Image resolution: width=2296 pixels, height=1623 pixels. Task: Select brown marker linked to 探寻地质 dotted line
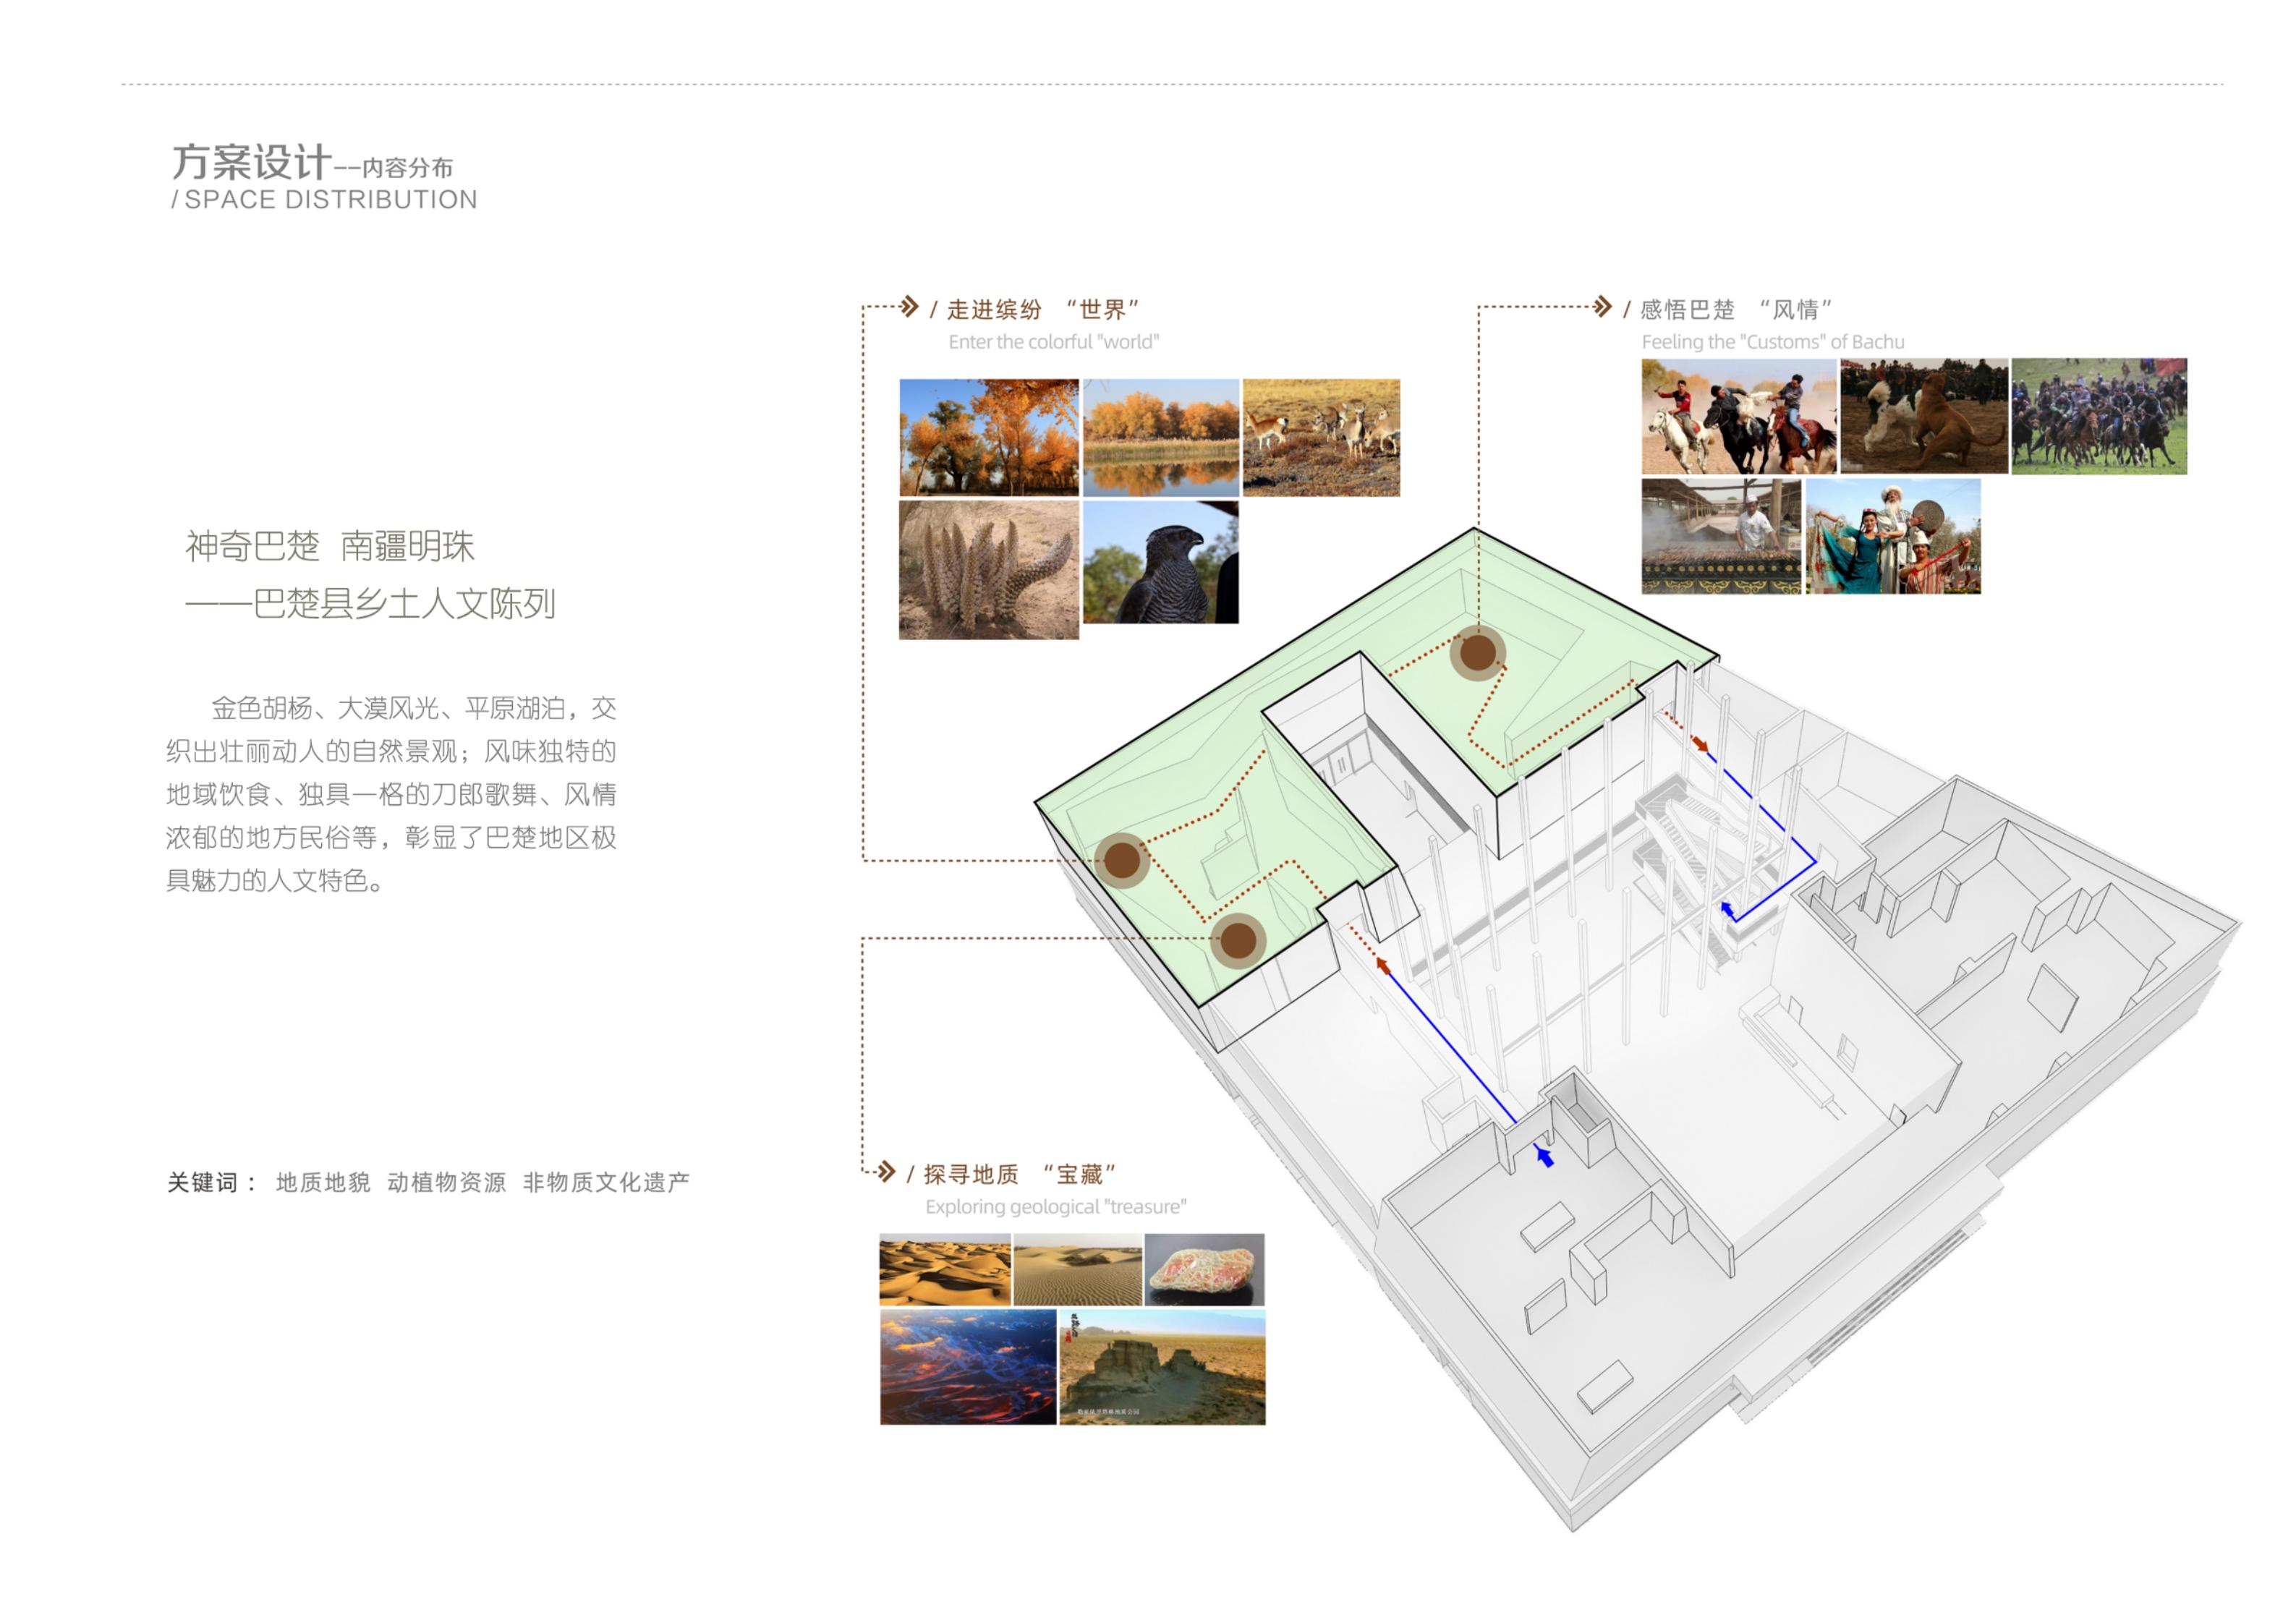[1238, 940]
